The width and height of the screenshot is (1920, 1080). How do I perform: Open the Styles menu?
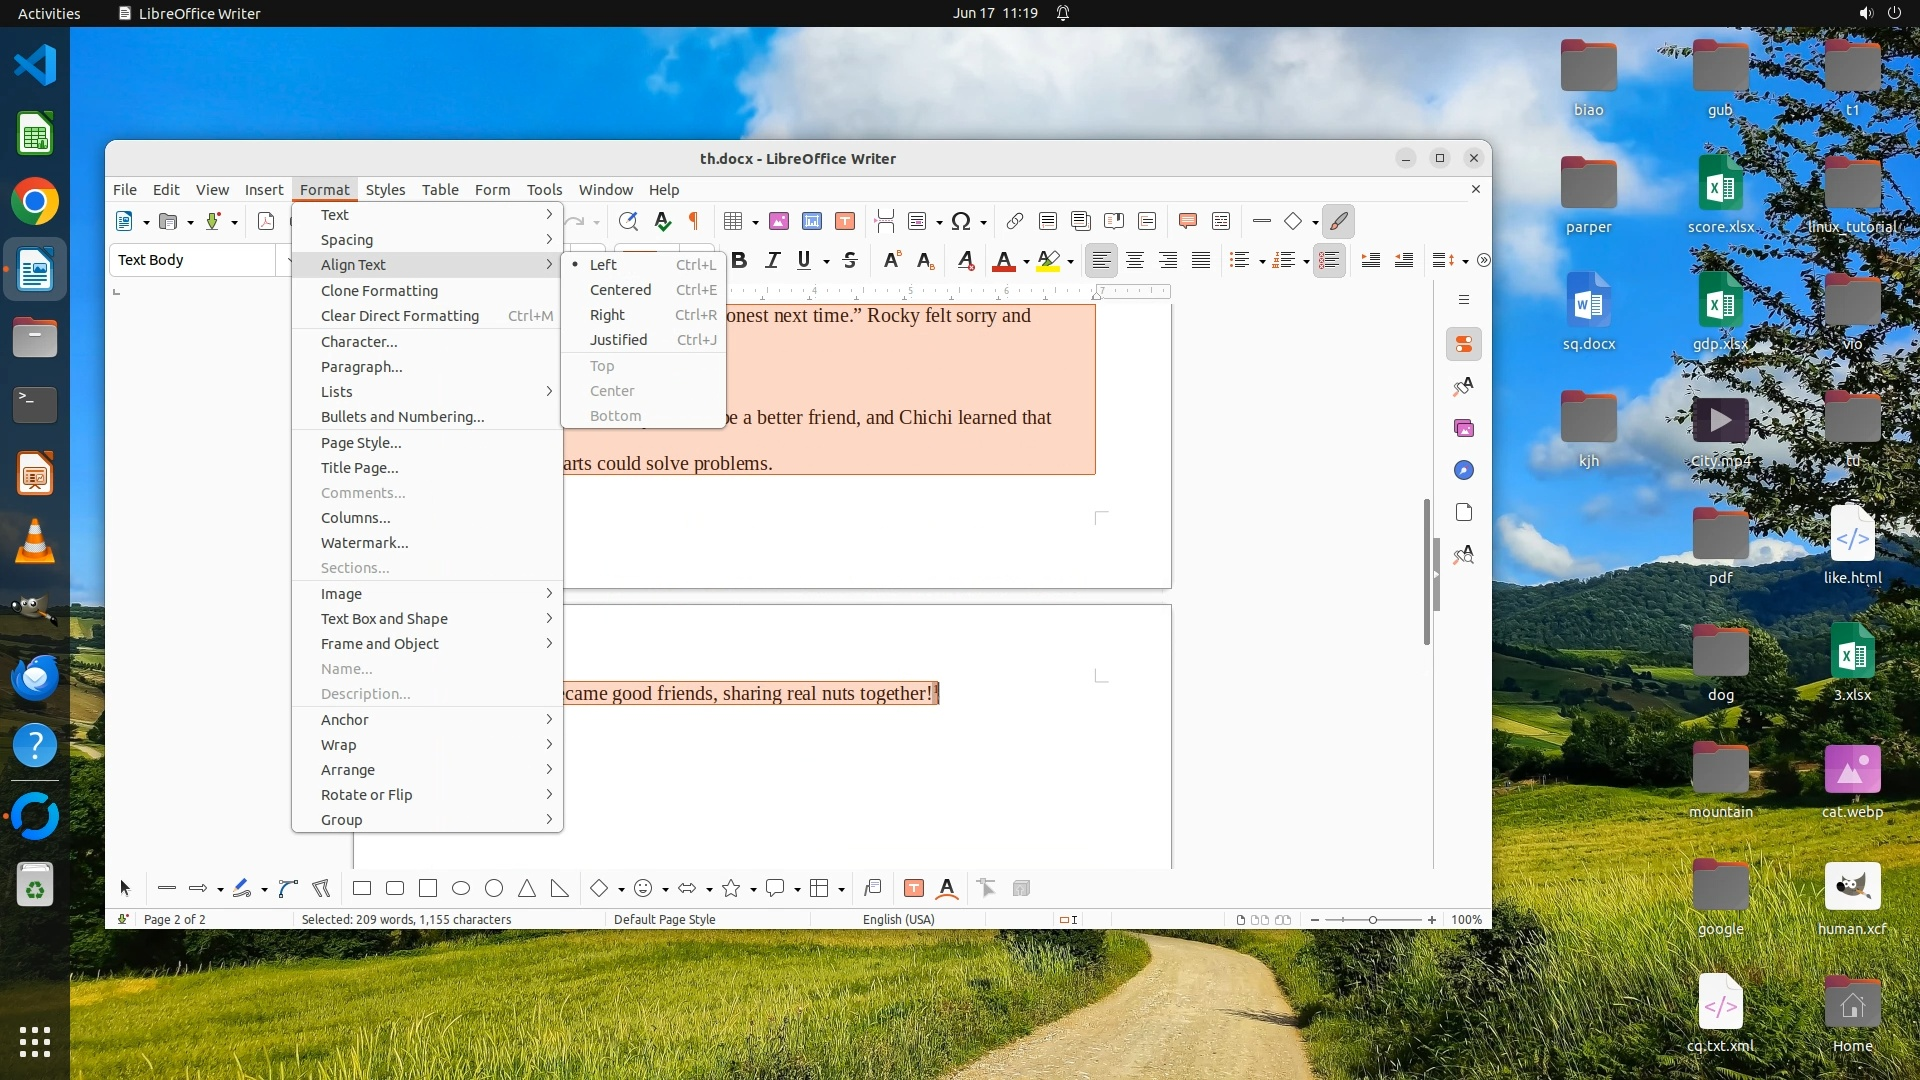(385, 189)
